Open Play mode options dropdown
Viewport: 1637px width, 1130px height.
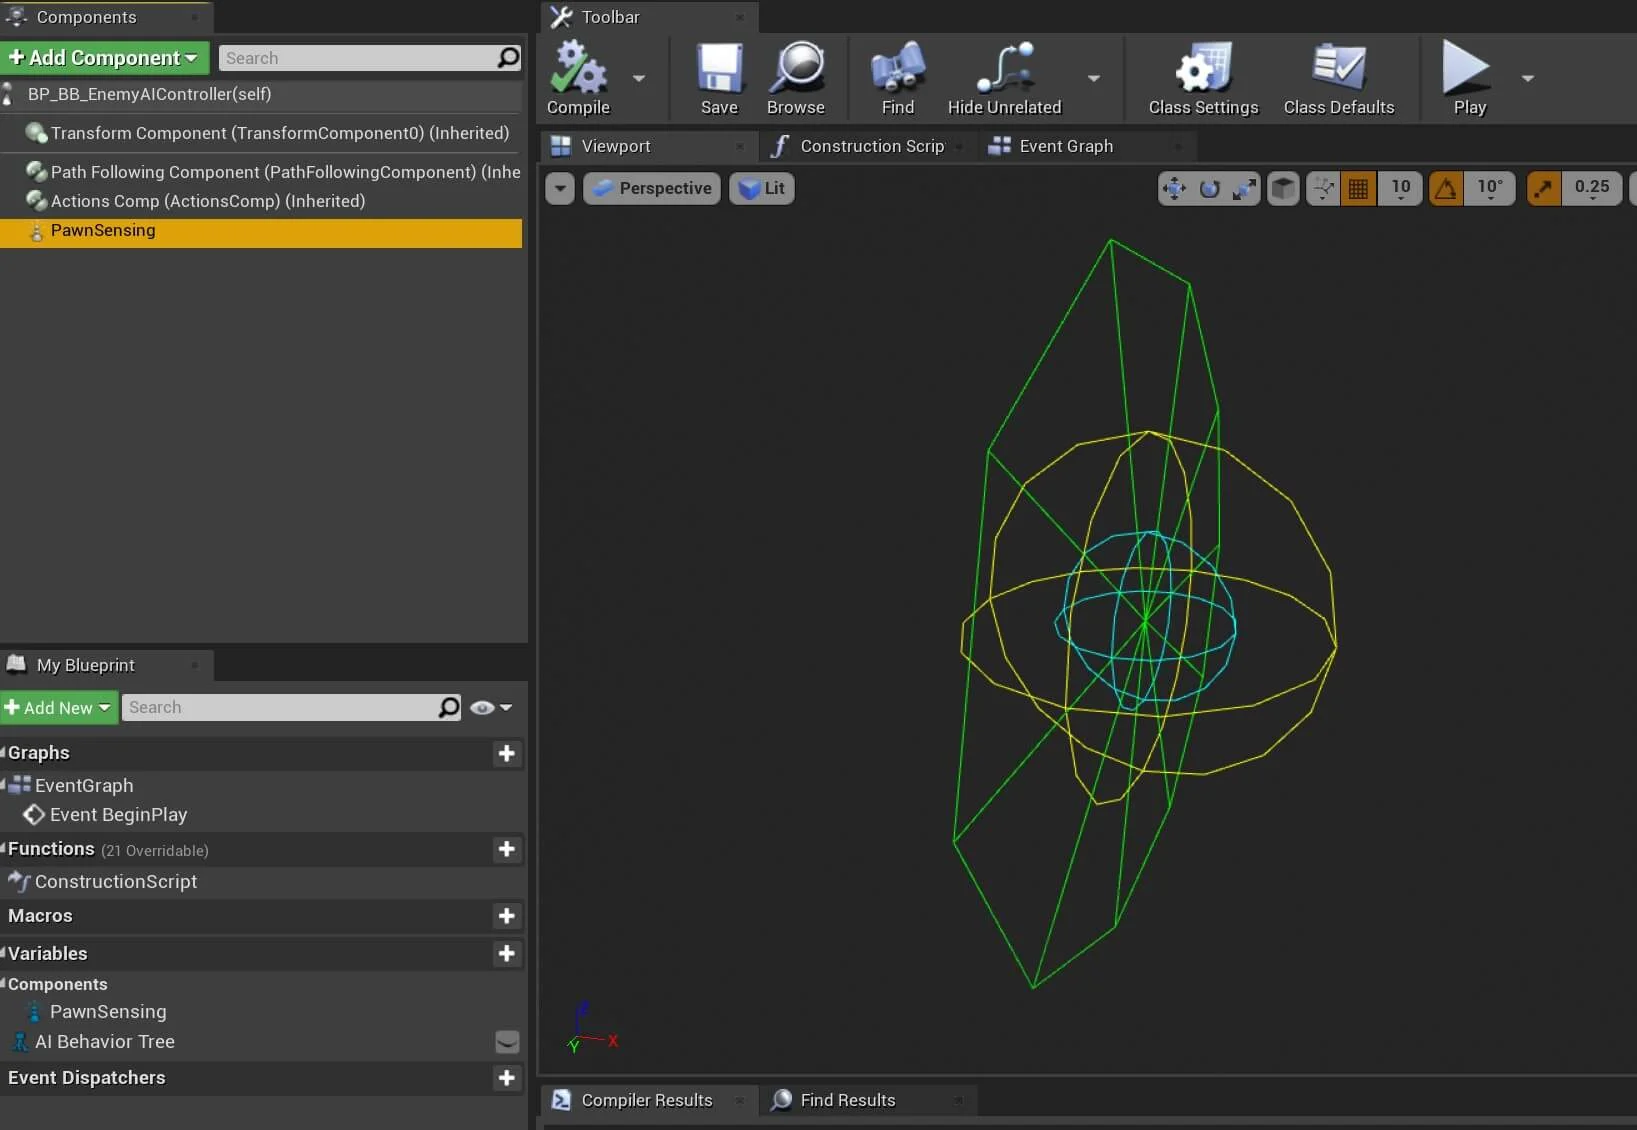(x=1528, y=78)
